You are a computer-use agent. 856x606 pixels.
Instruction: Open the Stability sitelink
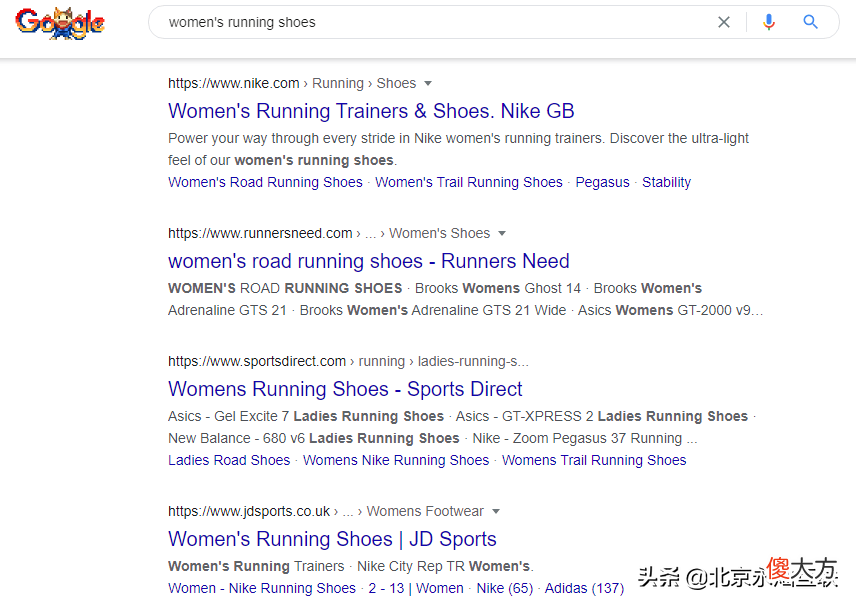[x=667, y=182]
